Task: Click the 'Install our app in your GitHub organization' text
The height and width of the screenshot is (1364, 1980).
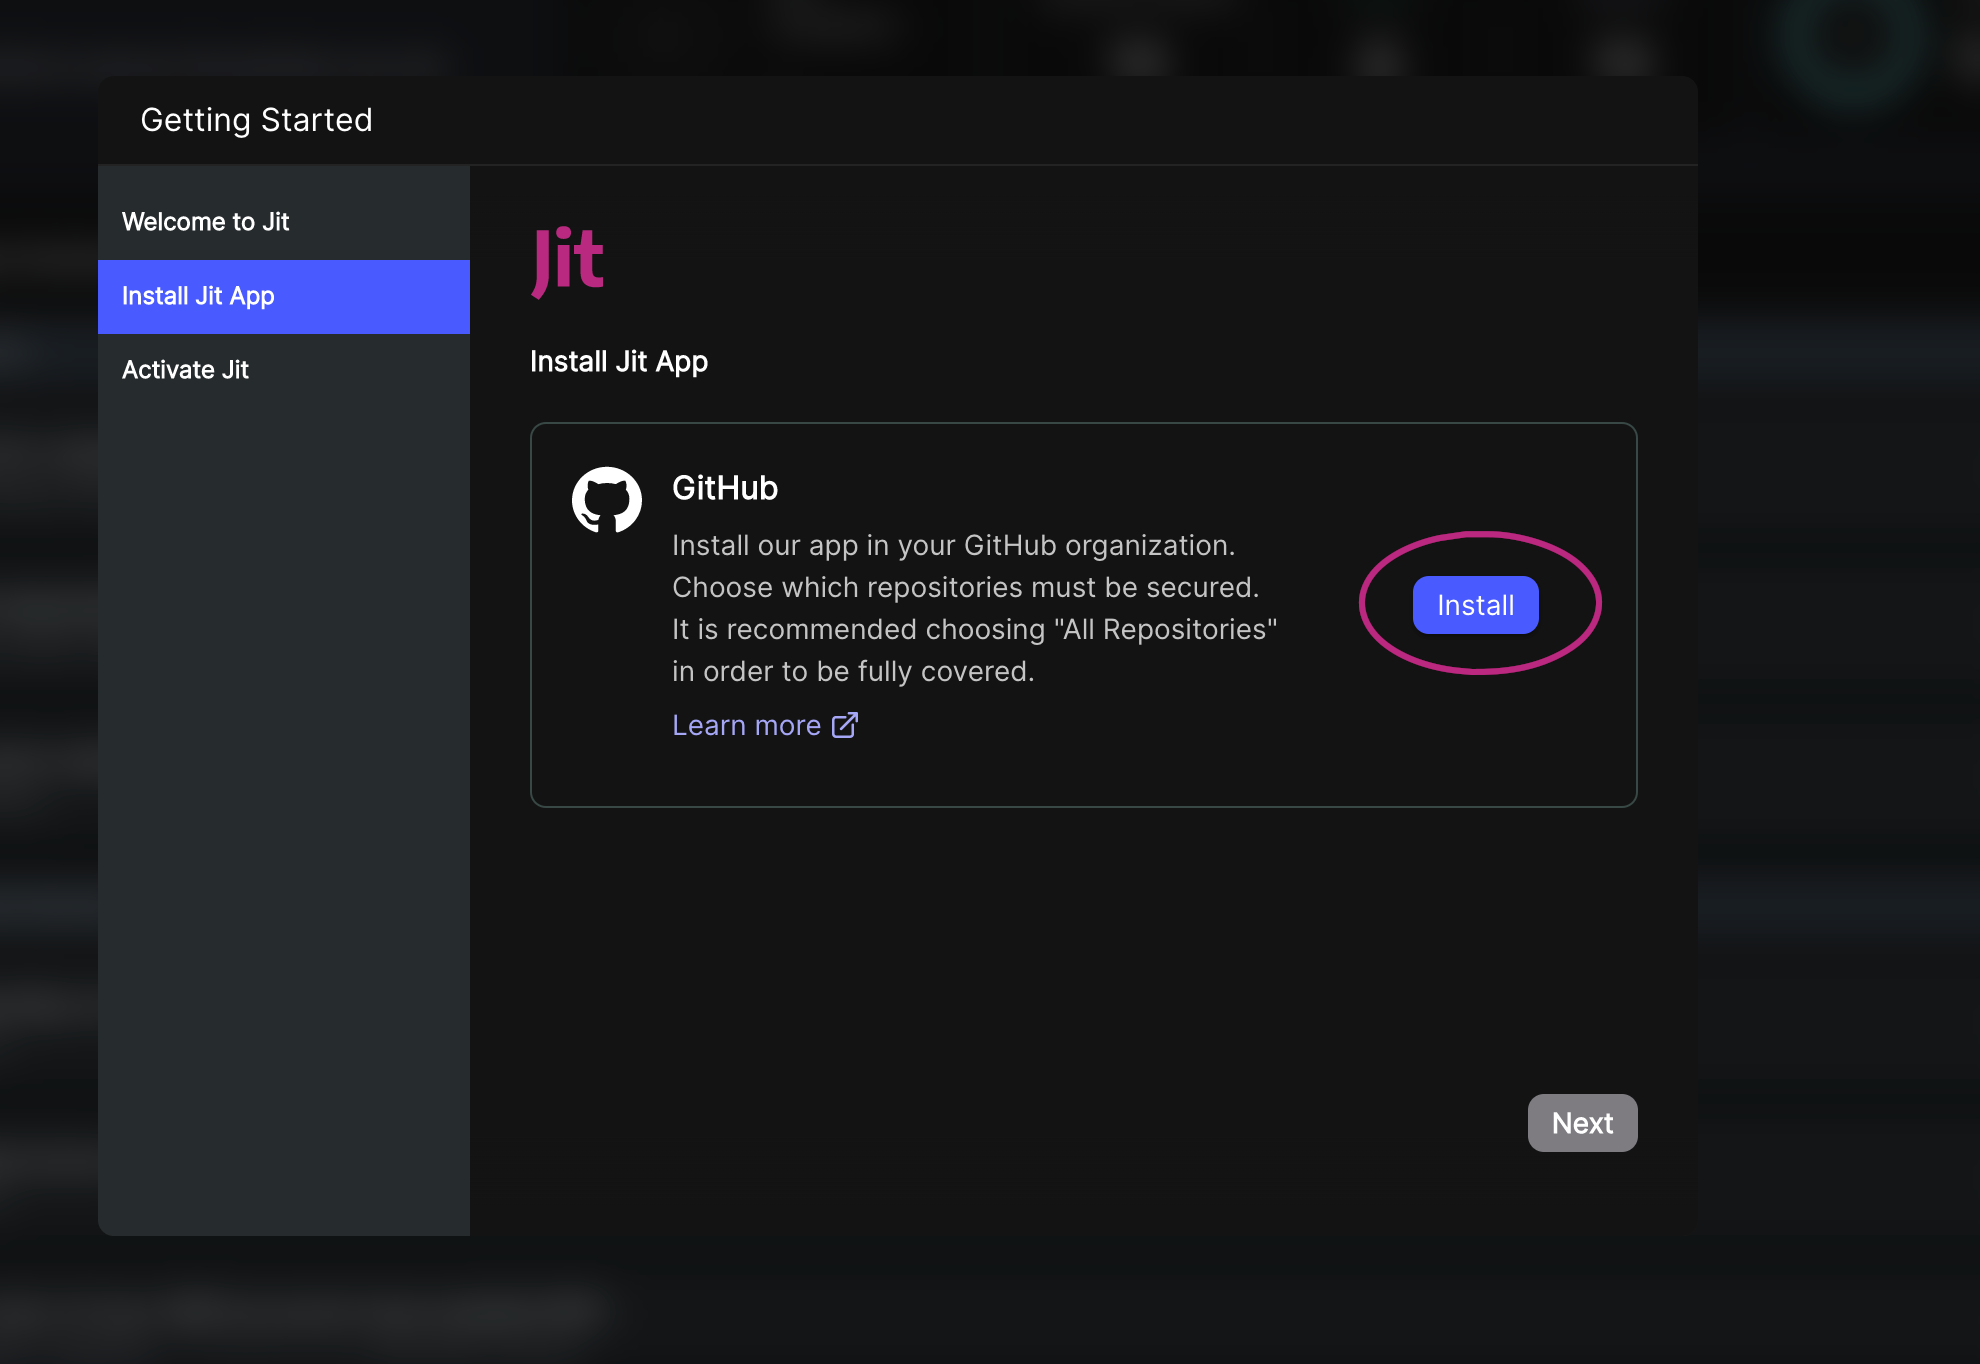Action: [953, 545]
